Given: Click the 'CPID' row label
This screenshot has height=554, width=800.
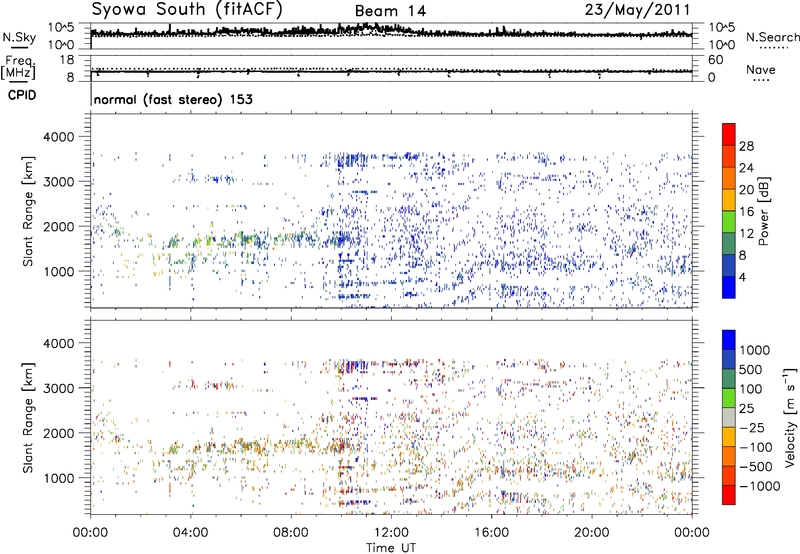Looking at the screenshot, I should pos(22,95).
